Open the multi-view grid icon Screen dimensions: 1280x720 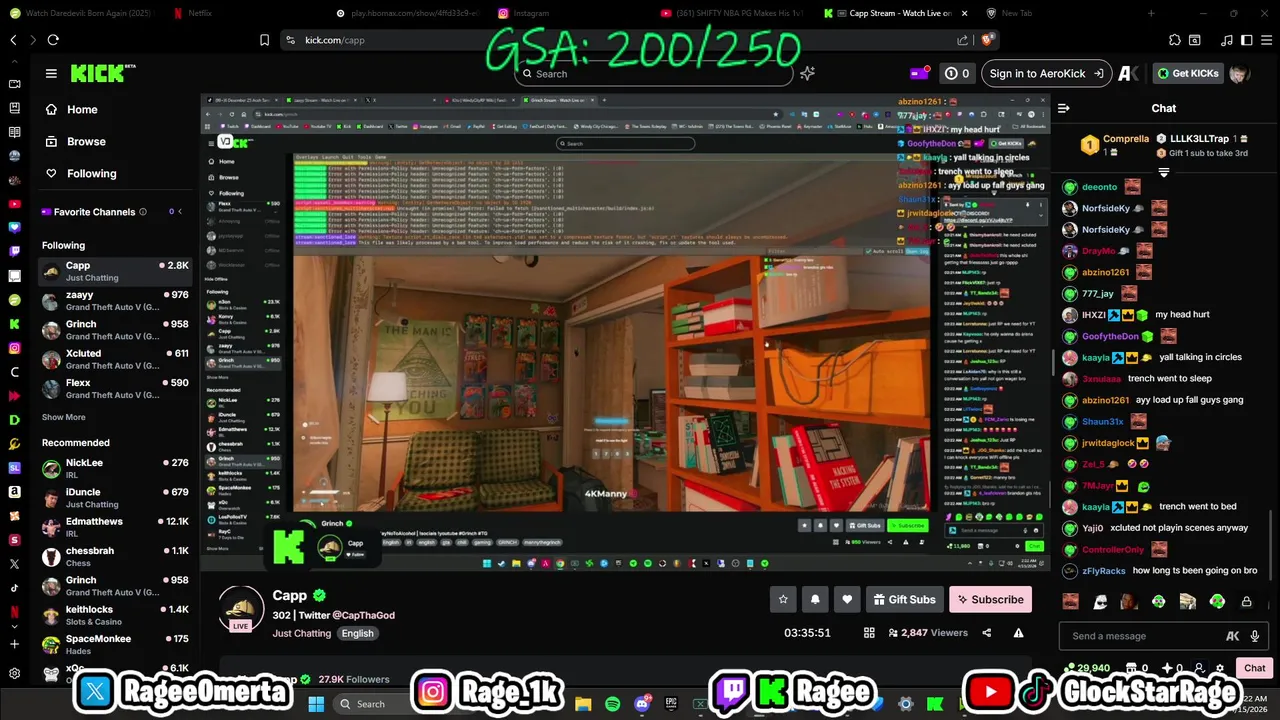[x=869, y=633]
